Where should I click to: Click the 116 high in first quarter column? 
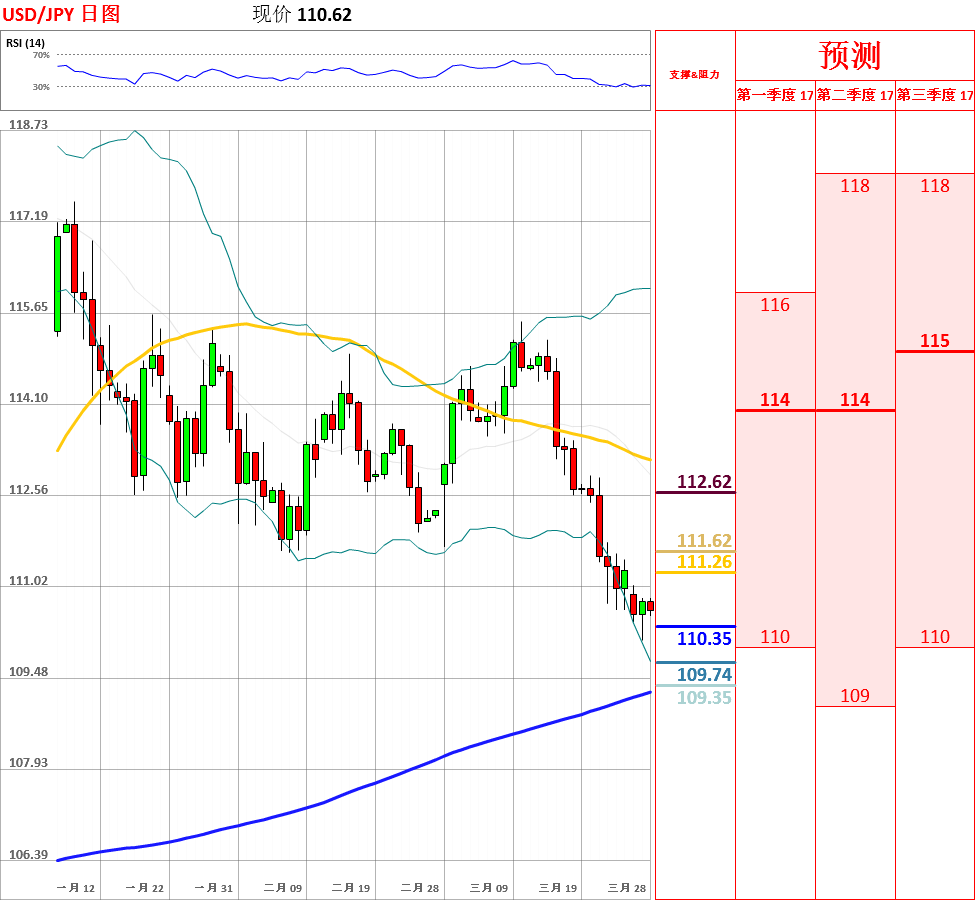[x=775, y=305]
